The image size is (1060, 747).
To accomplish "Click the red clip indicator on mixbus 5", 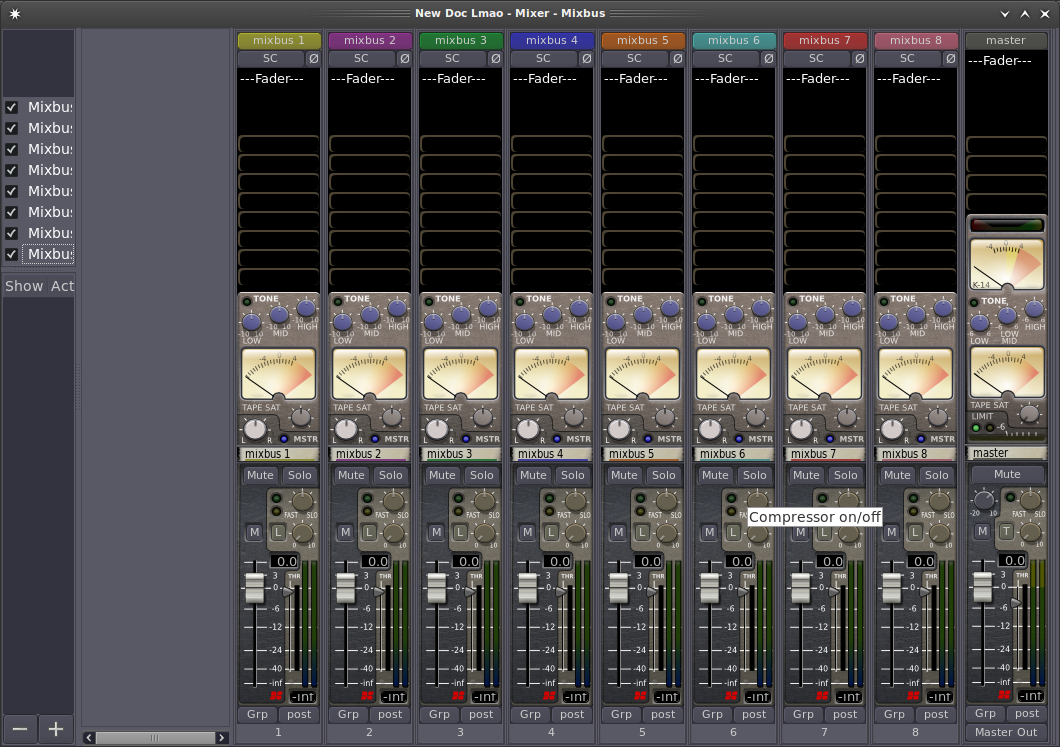I will (x=640, y=695).
